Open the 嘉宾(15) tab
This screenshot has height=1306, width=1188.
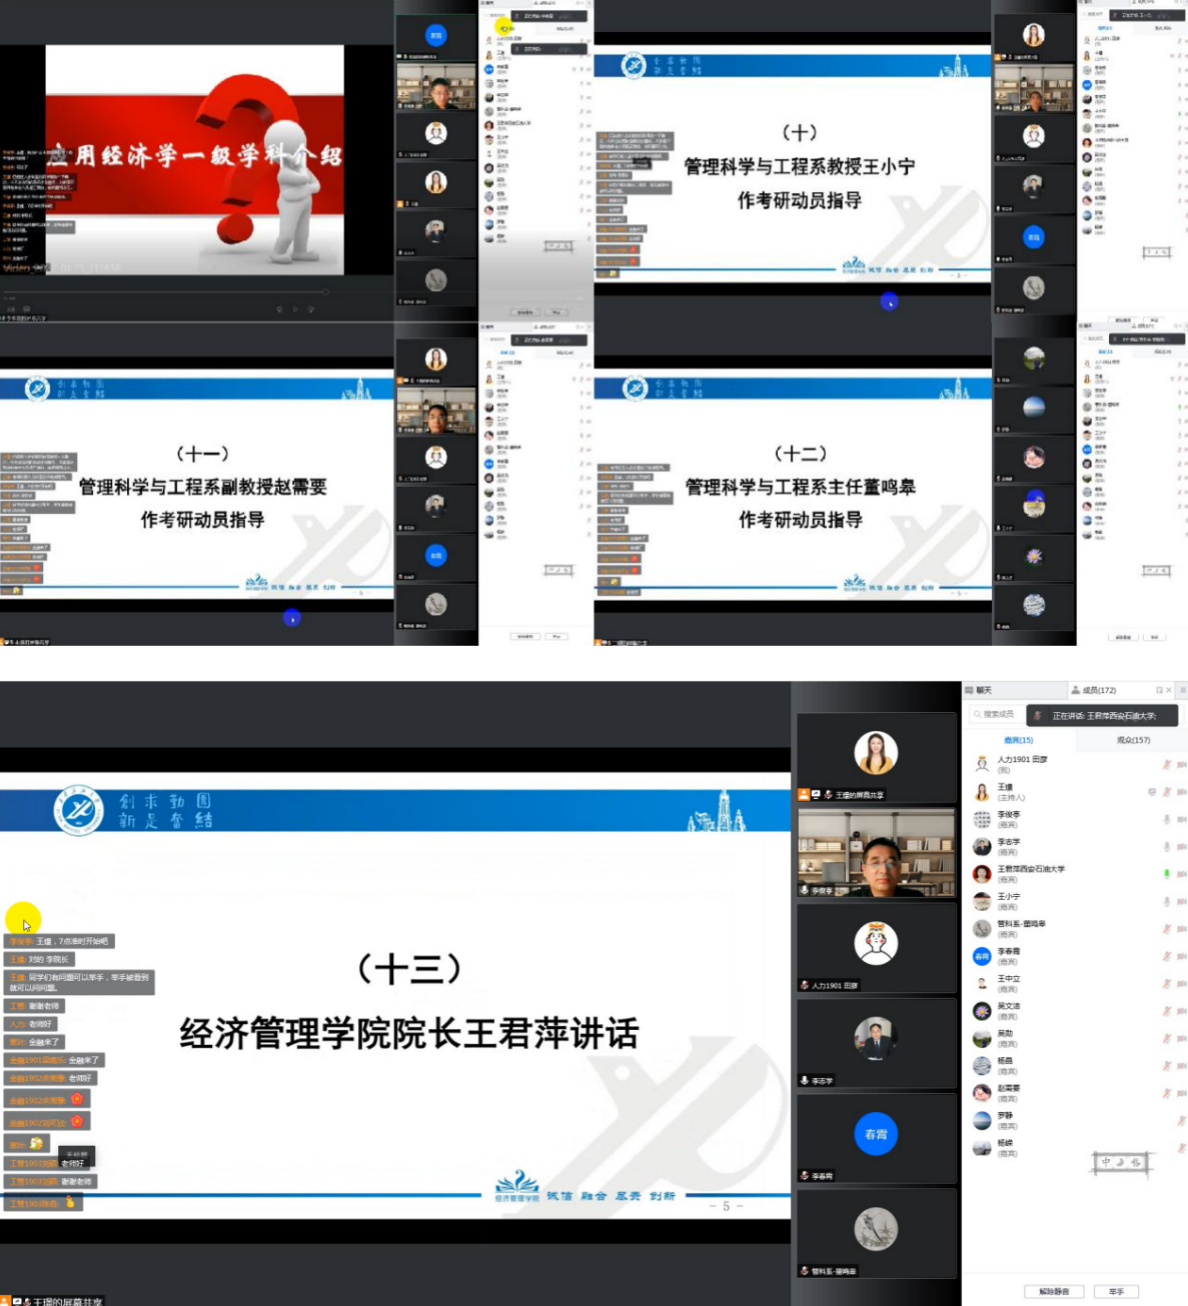pyautogui.click(x=1020, y=740)
